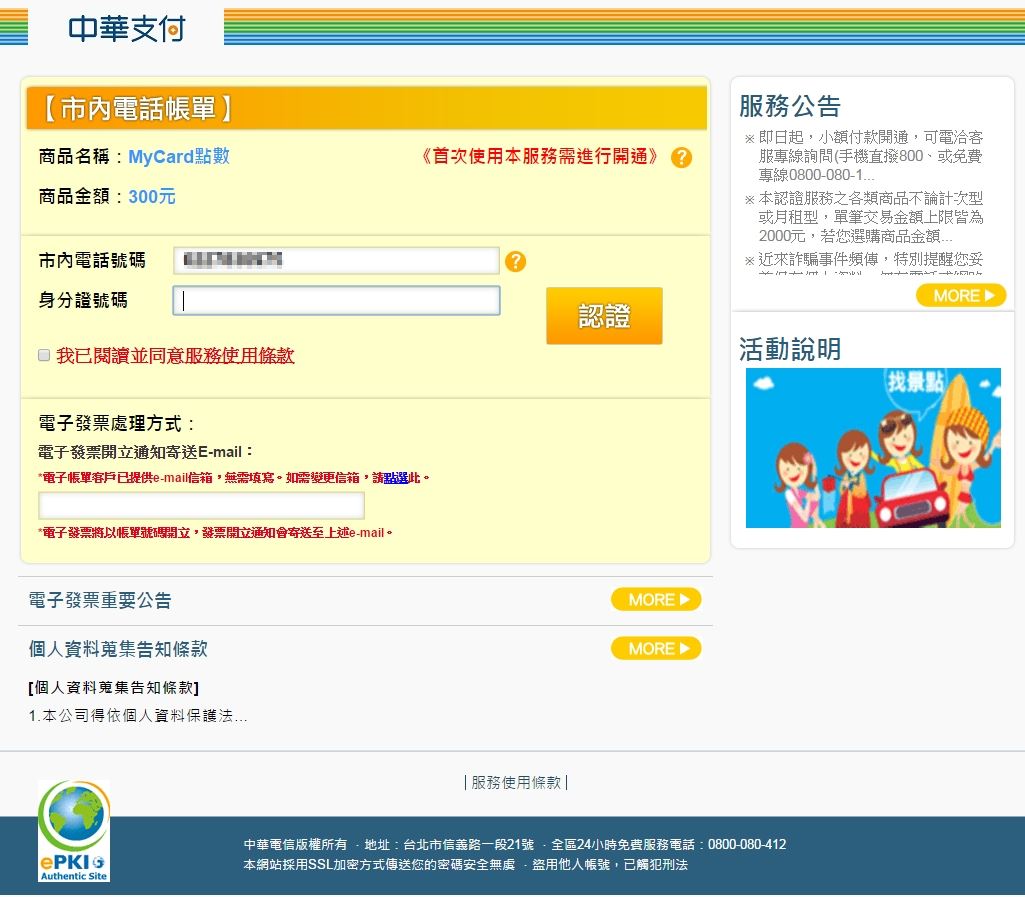Screen dimensions: 1025x897
Task: Click the 電子發票重要公告 section title
Action: (x=100, y=600)
